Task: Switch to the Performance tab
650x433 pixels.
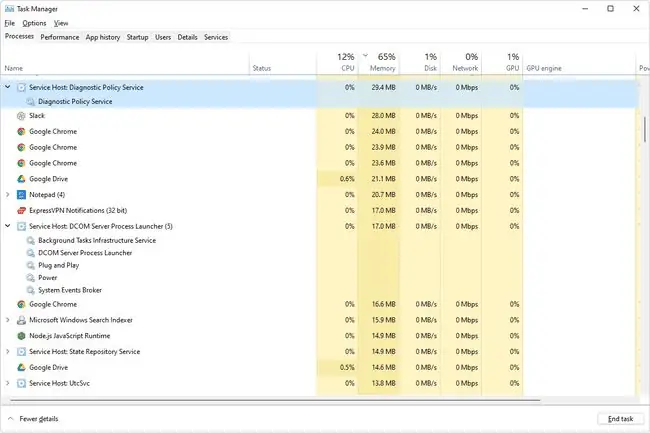Action: (60, 37)
